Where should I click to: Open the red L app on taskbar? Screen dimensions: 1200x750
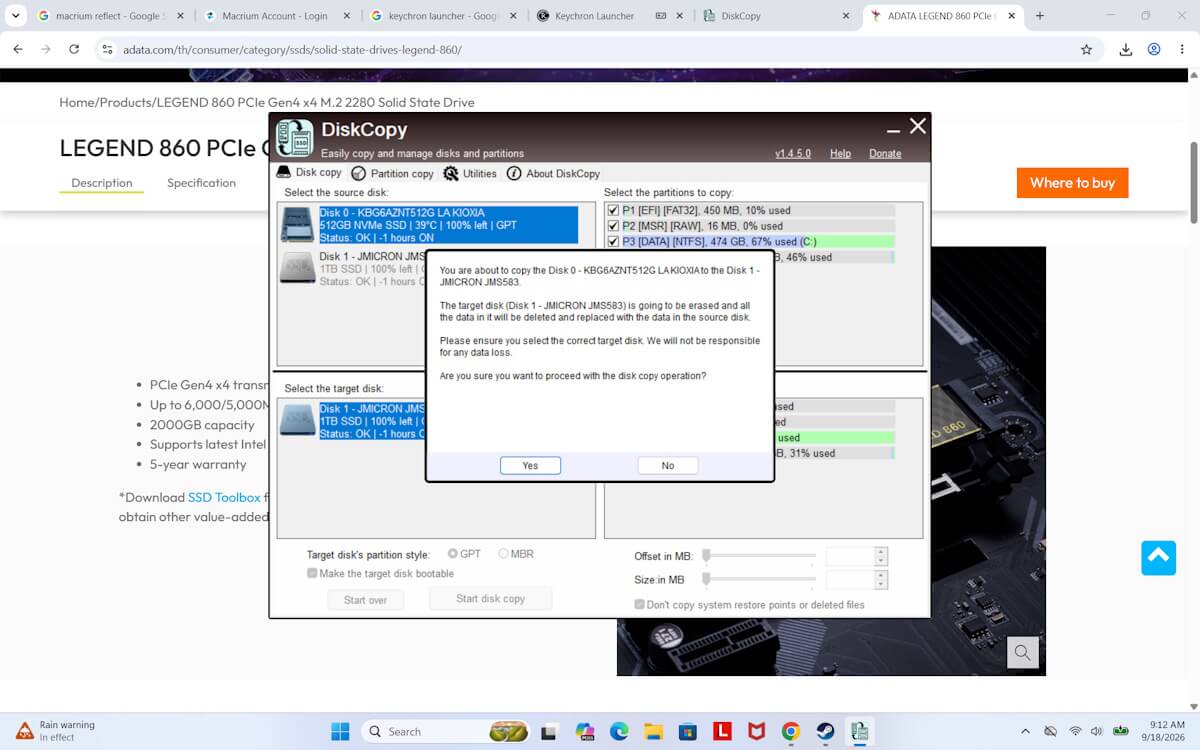[x=722, y=731]
